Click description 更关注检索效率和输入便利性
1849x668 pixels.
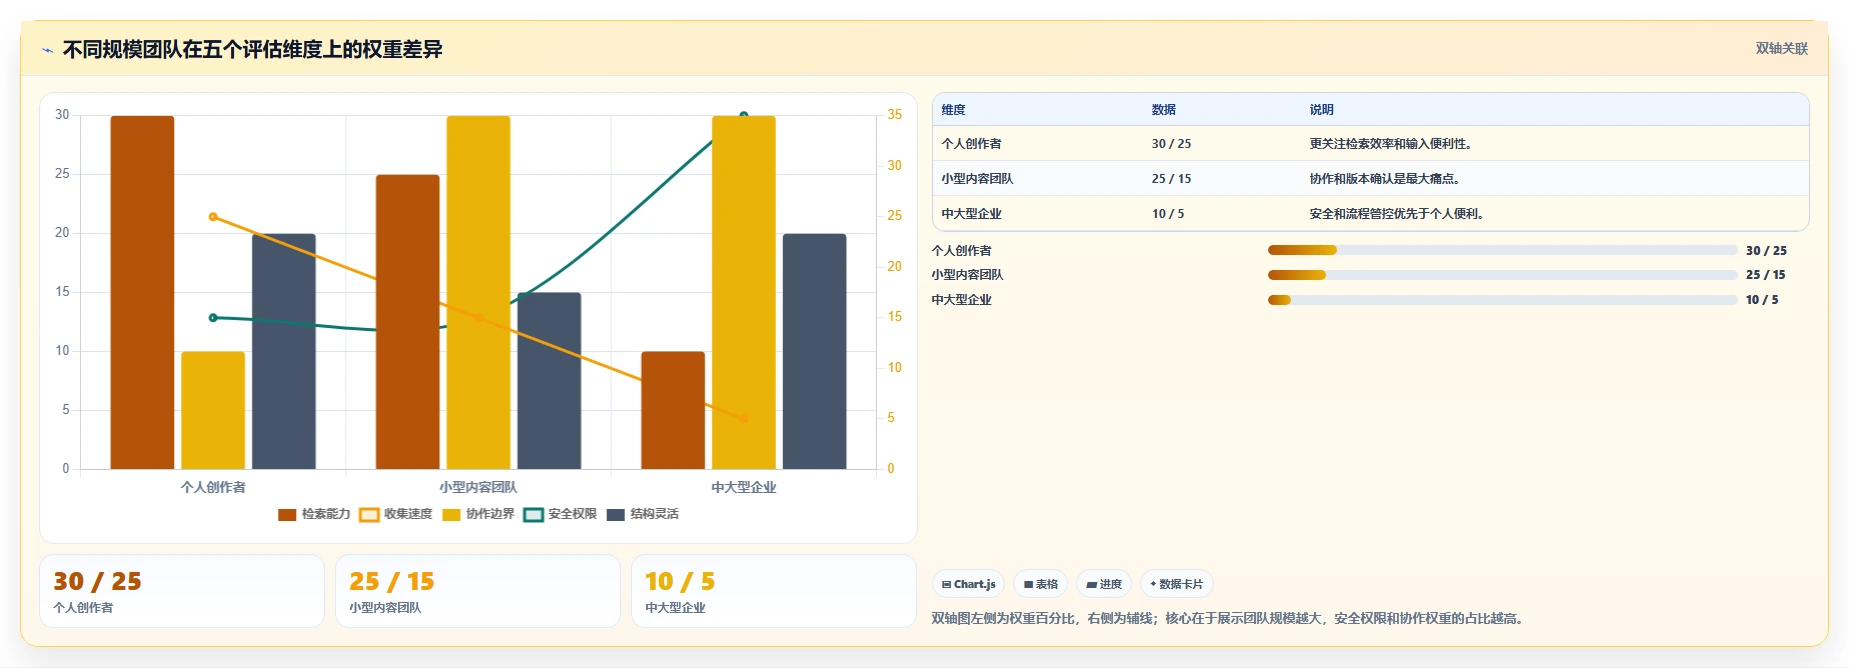pyautogui.click(x=1390, y=144)
